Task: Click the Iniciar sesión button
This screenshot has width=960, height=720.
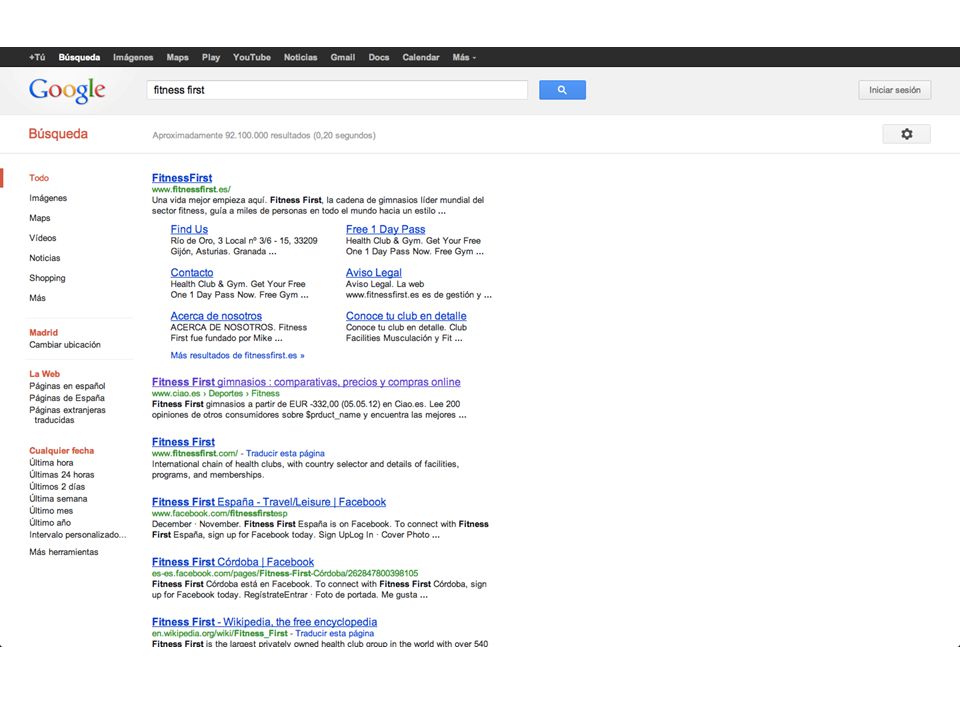Action: 894,90
